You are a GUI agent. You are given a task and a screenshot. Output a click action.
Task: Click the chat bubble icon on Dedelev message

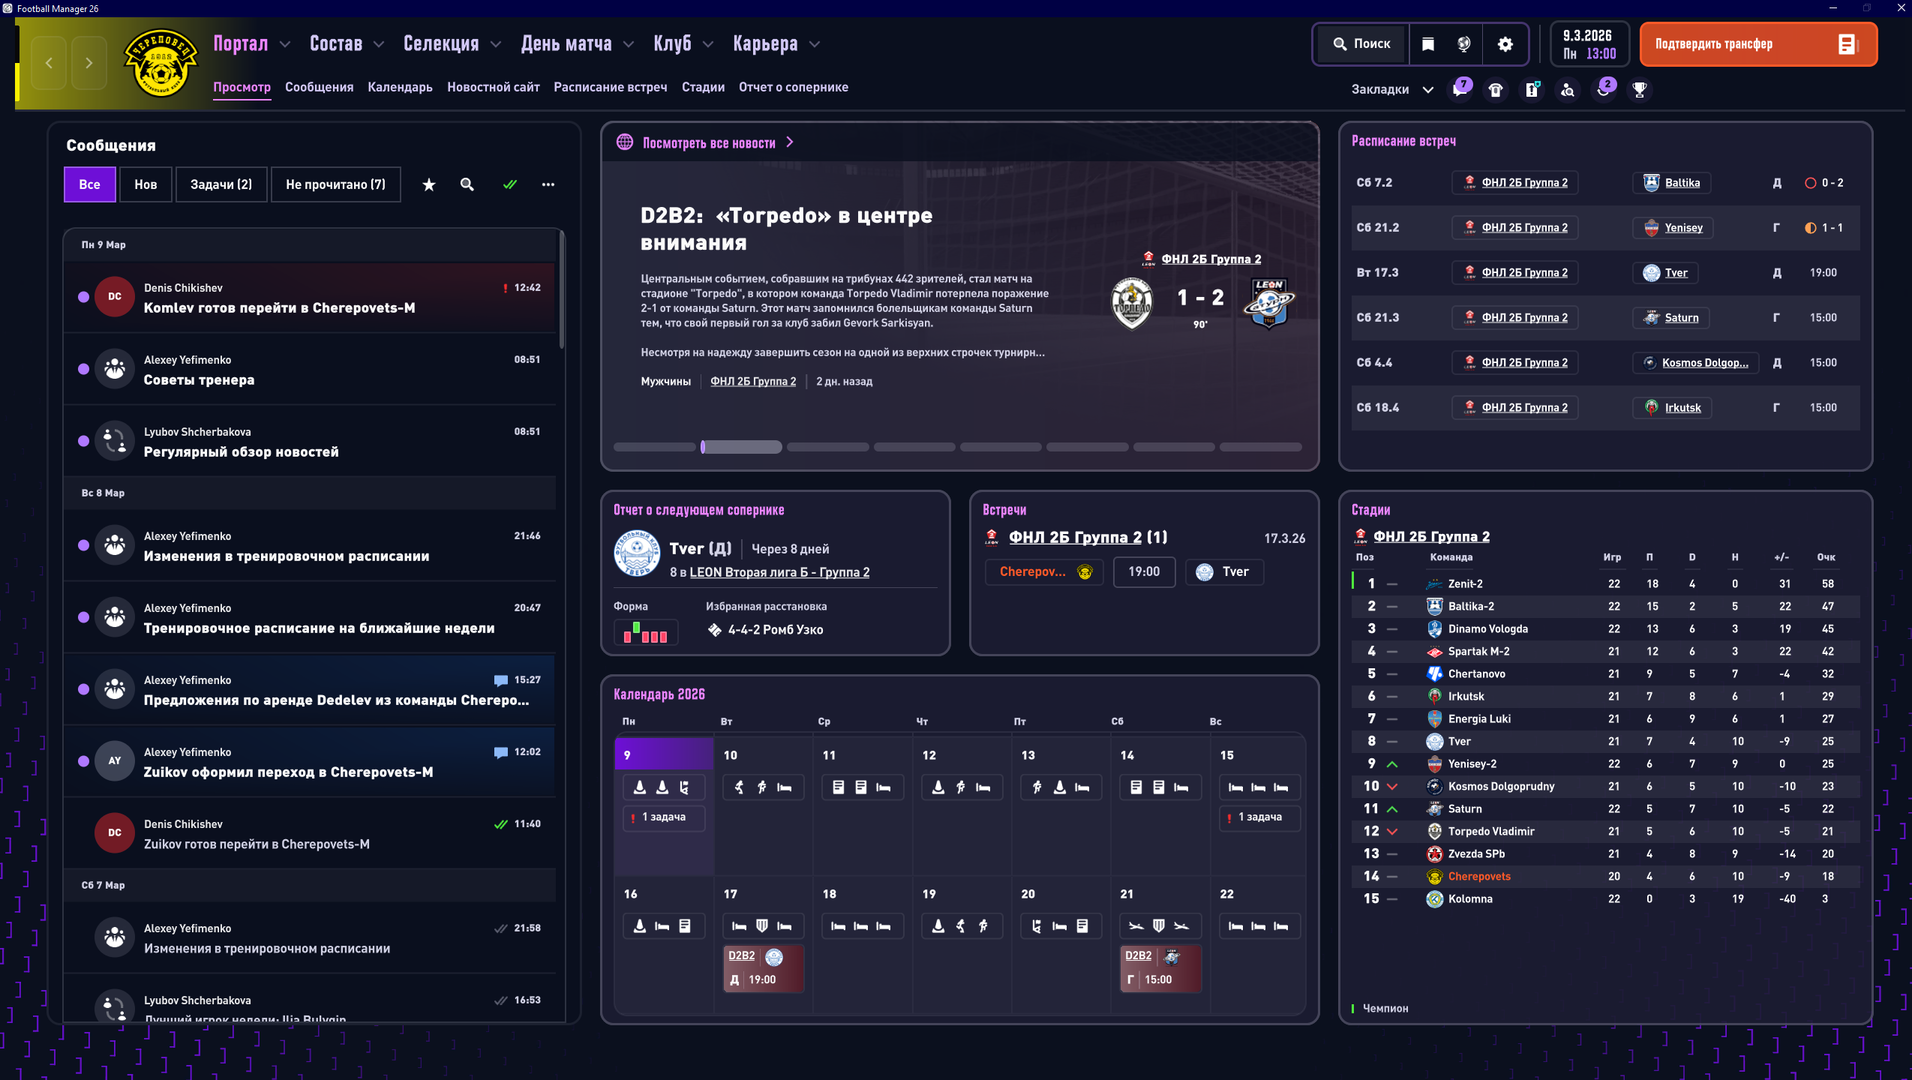click(x=501, y=680)
